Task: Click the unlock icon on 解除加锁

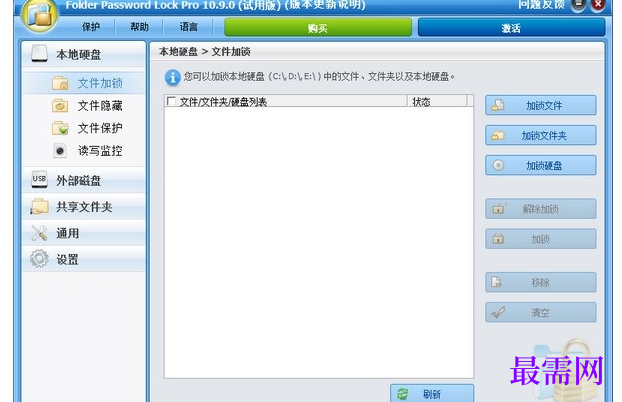Action: point(498,208)
